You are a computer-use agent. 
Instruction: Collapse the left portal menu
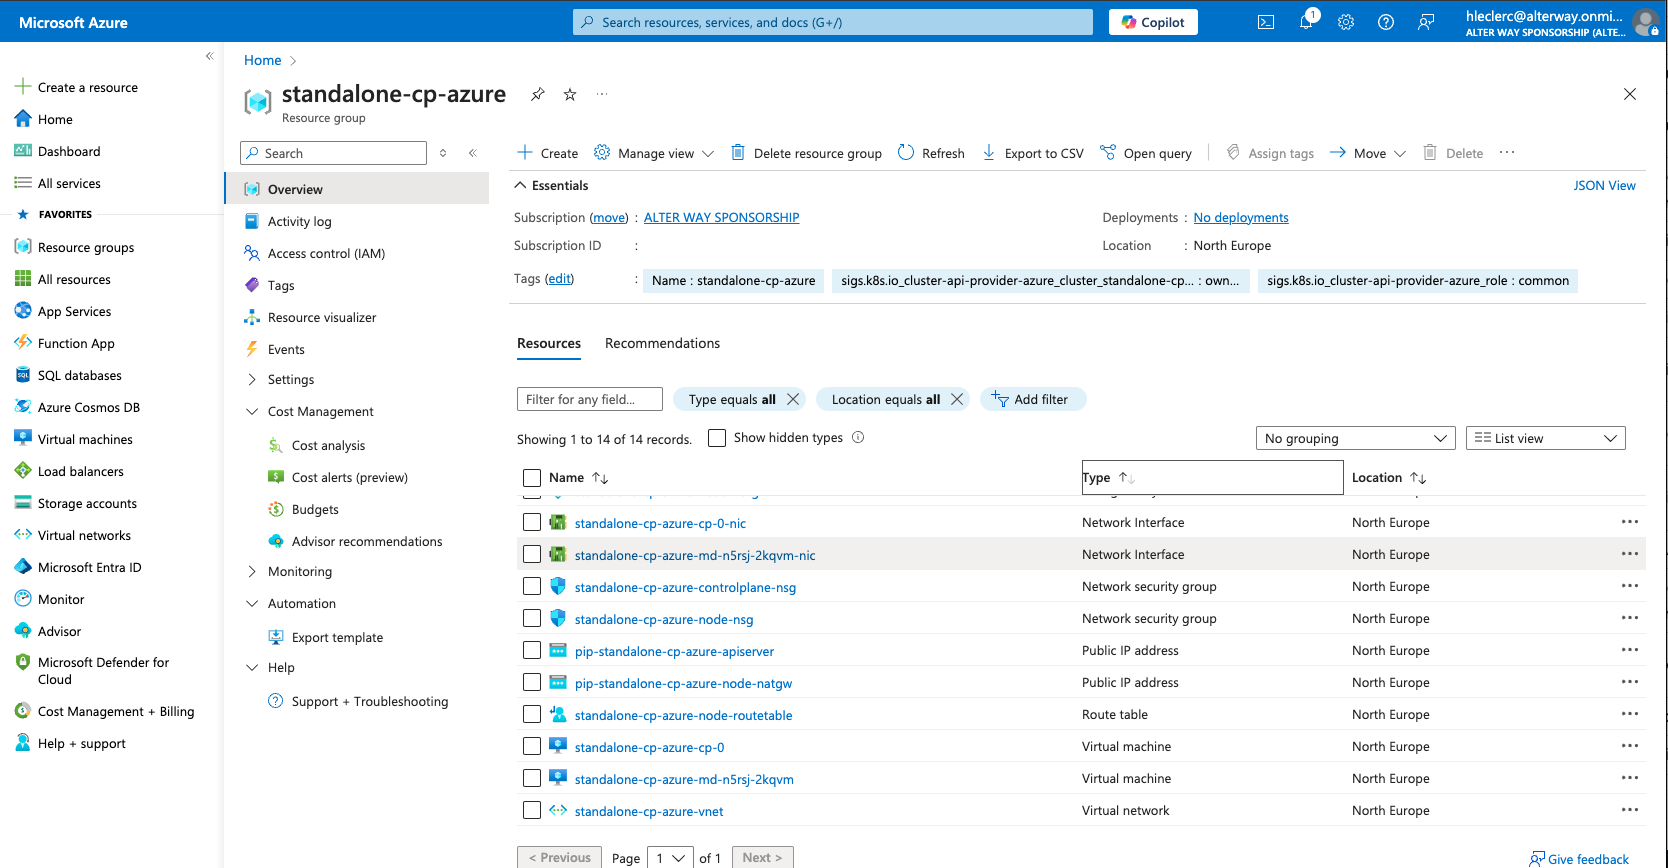click(x=209, y=56)
